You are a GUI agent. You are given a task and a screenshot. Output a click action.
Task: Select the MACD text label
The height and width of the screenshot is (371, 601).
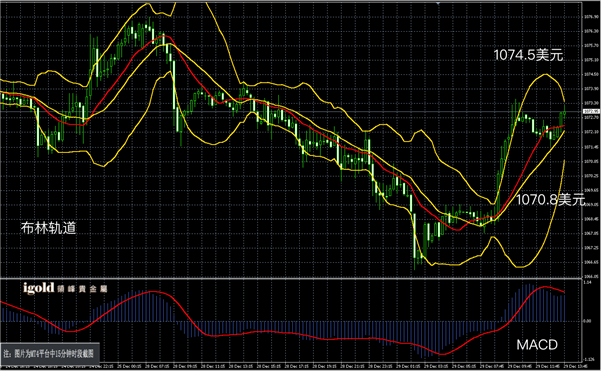(537, 345)
